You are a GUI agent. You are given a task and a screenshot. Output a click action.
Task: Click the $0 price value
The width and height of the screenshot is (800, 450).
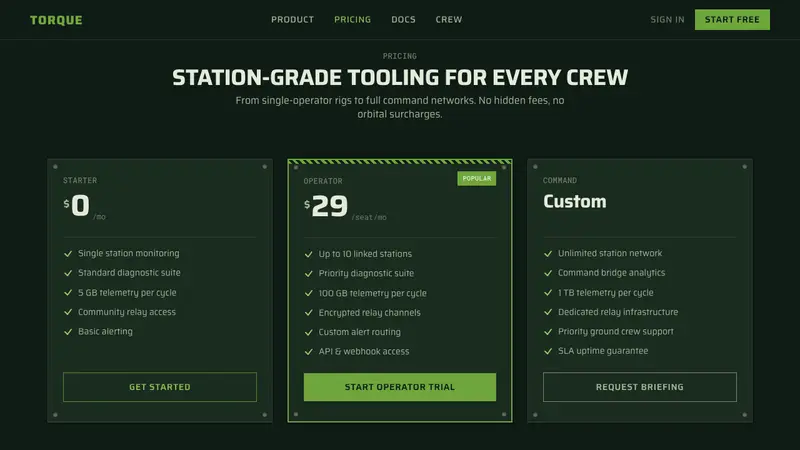point(77,205)
